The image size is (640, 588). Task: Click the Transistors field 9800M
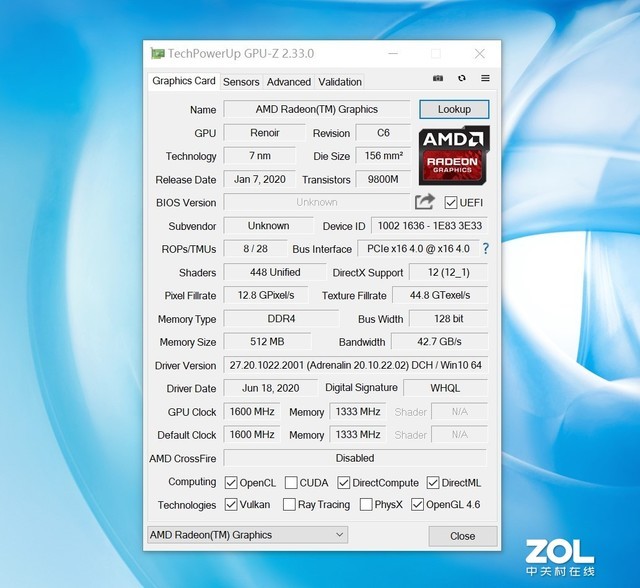[383, 179]
